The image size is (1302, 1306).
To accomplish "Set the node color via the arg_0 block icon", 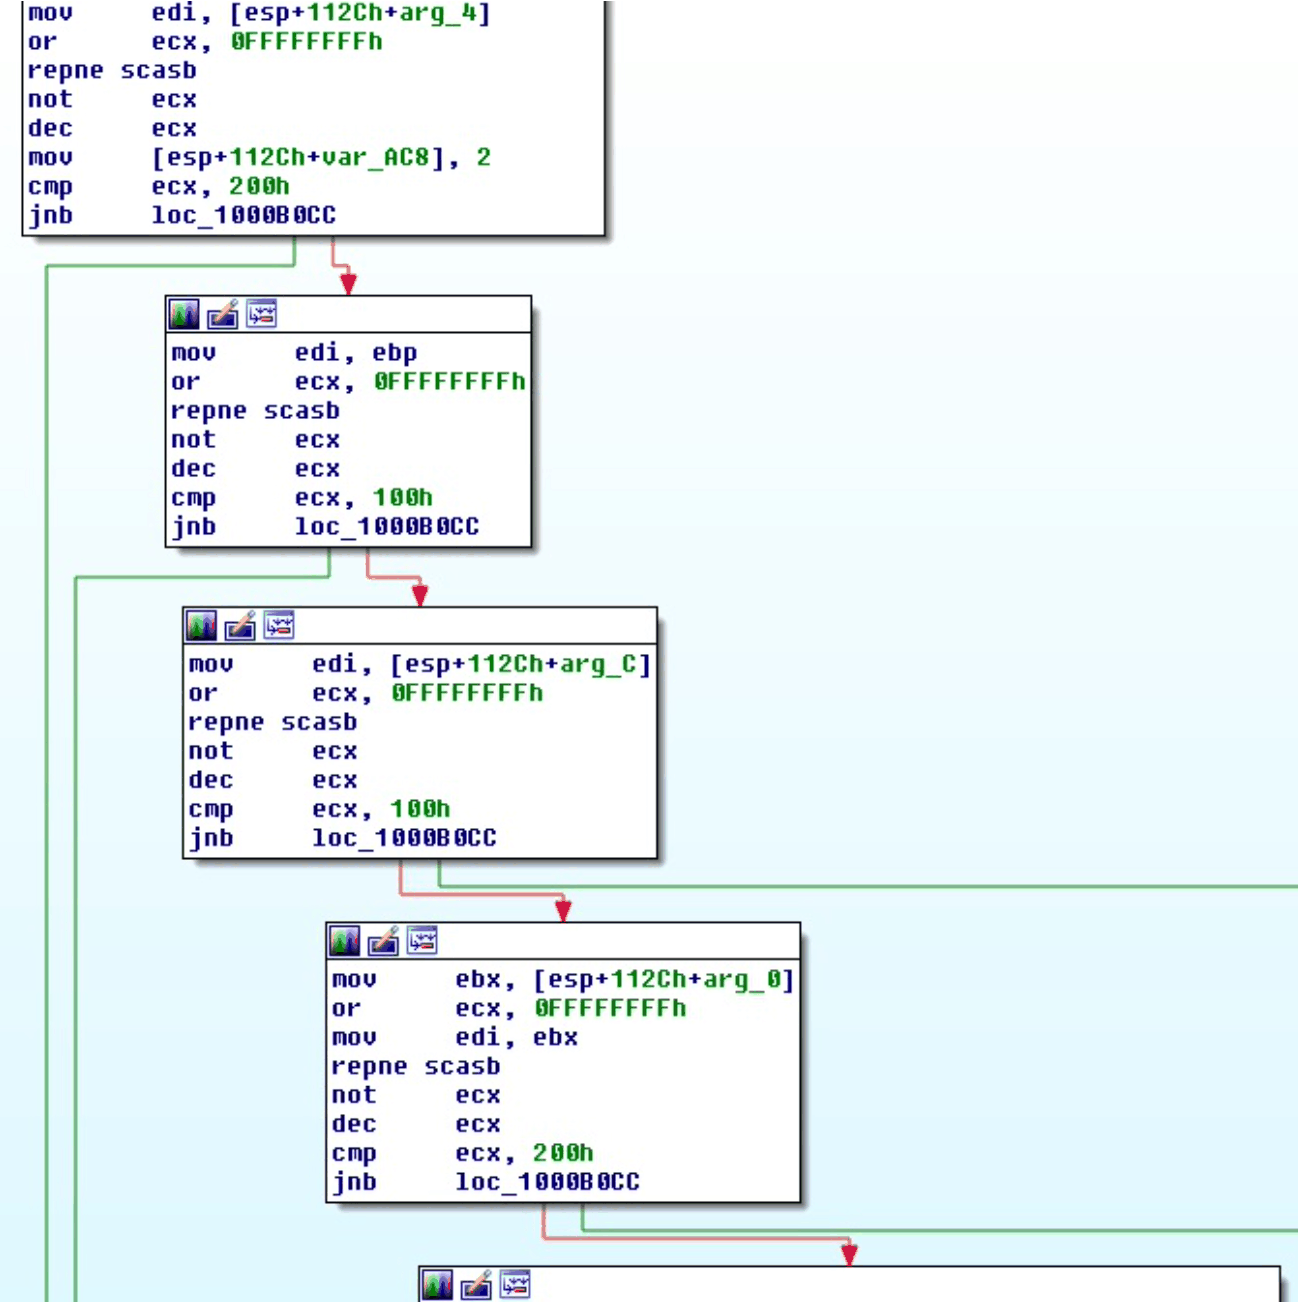I will (x=343, y=941).
